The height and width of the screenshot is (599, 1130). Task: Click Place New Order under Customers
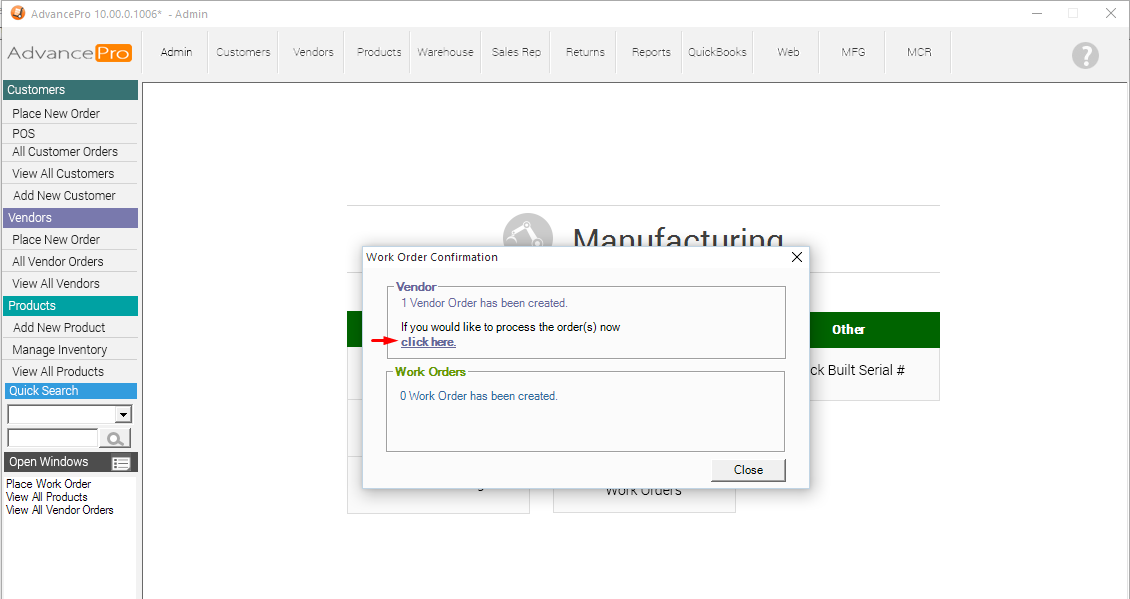[56, 114]
